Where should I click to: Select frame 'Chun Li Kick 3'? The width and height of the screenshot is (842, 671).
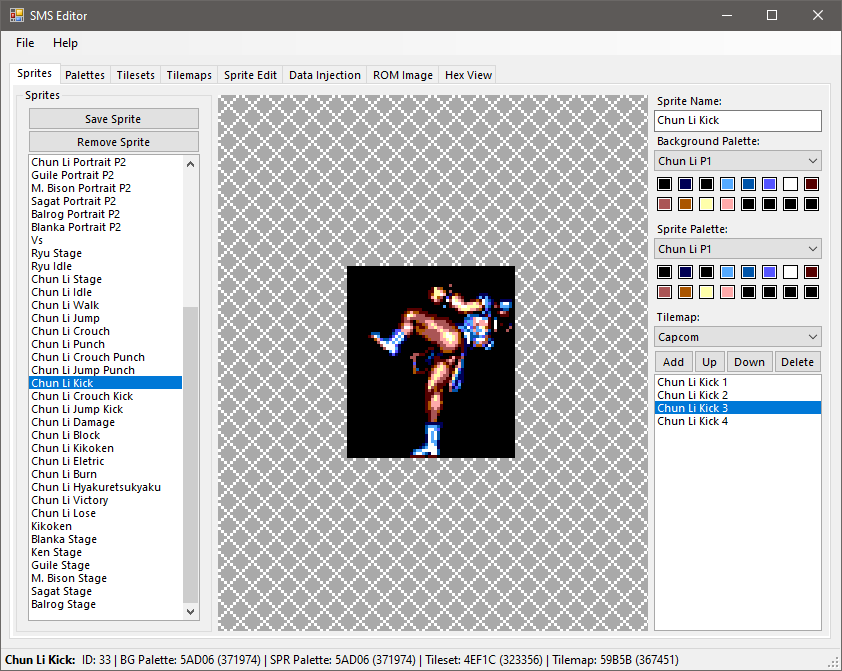[738, 408]
